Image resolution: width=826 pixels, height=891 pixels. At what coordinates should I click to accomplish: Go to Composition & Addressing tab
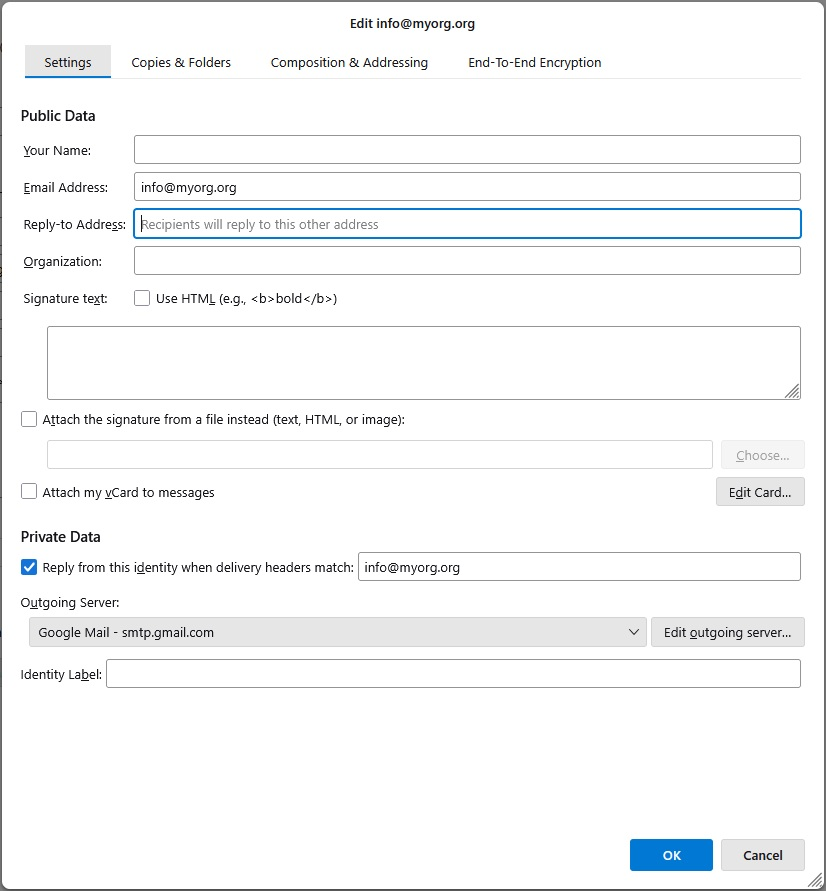(x=349, y=62)
